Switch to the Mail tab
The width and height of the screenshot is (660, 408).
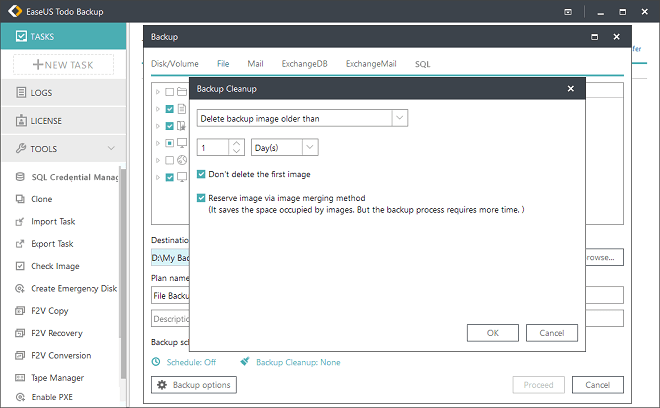coord(255,64)
